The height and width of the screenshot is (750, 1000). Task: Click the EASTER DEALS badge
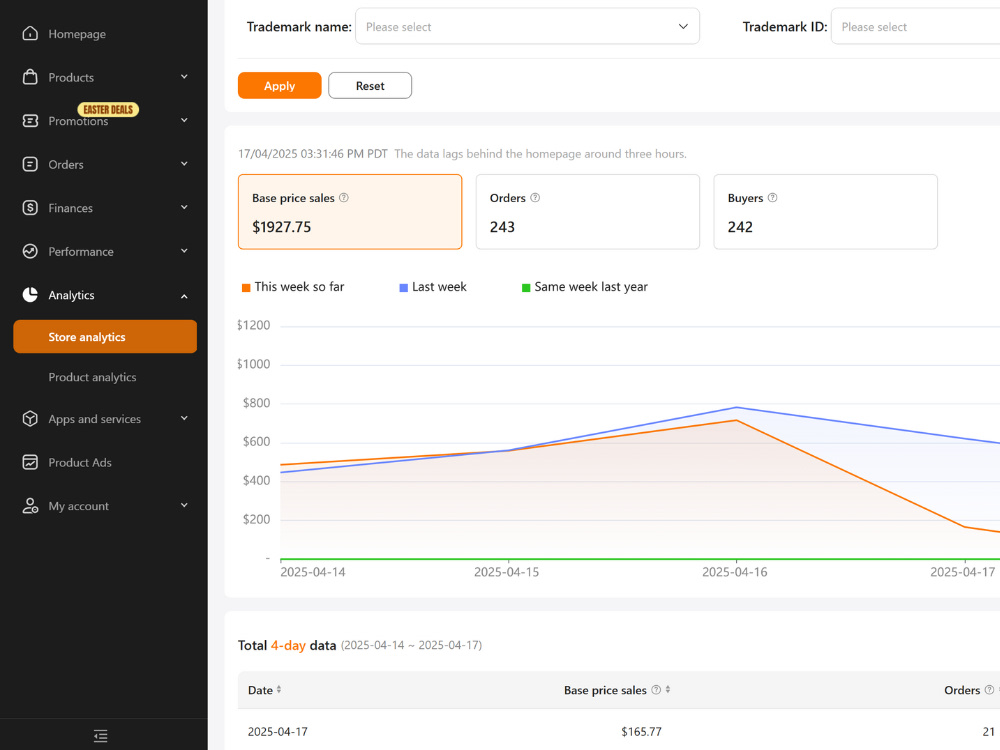pyautogui.click(x=108, y=110)
